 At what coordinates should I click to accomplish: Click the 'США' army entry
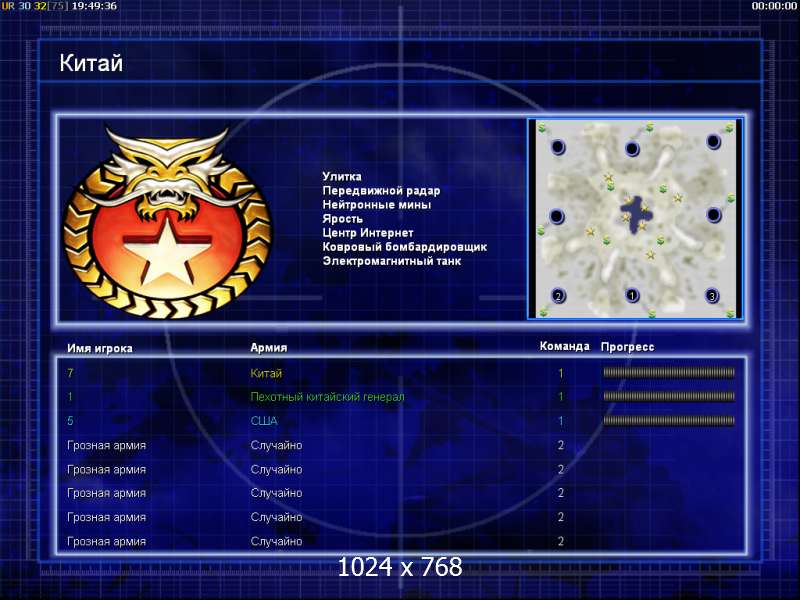(264, 421)
